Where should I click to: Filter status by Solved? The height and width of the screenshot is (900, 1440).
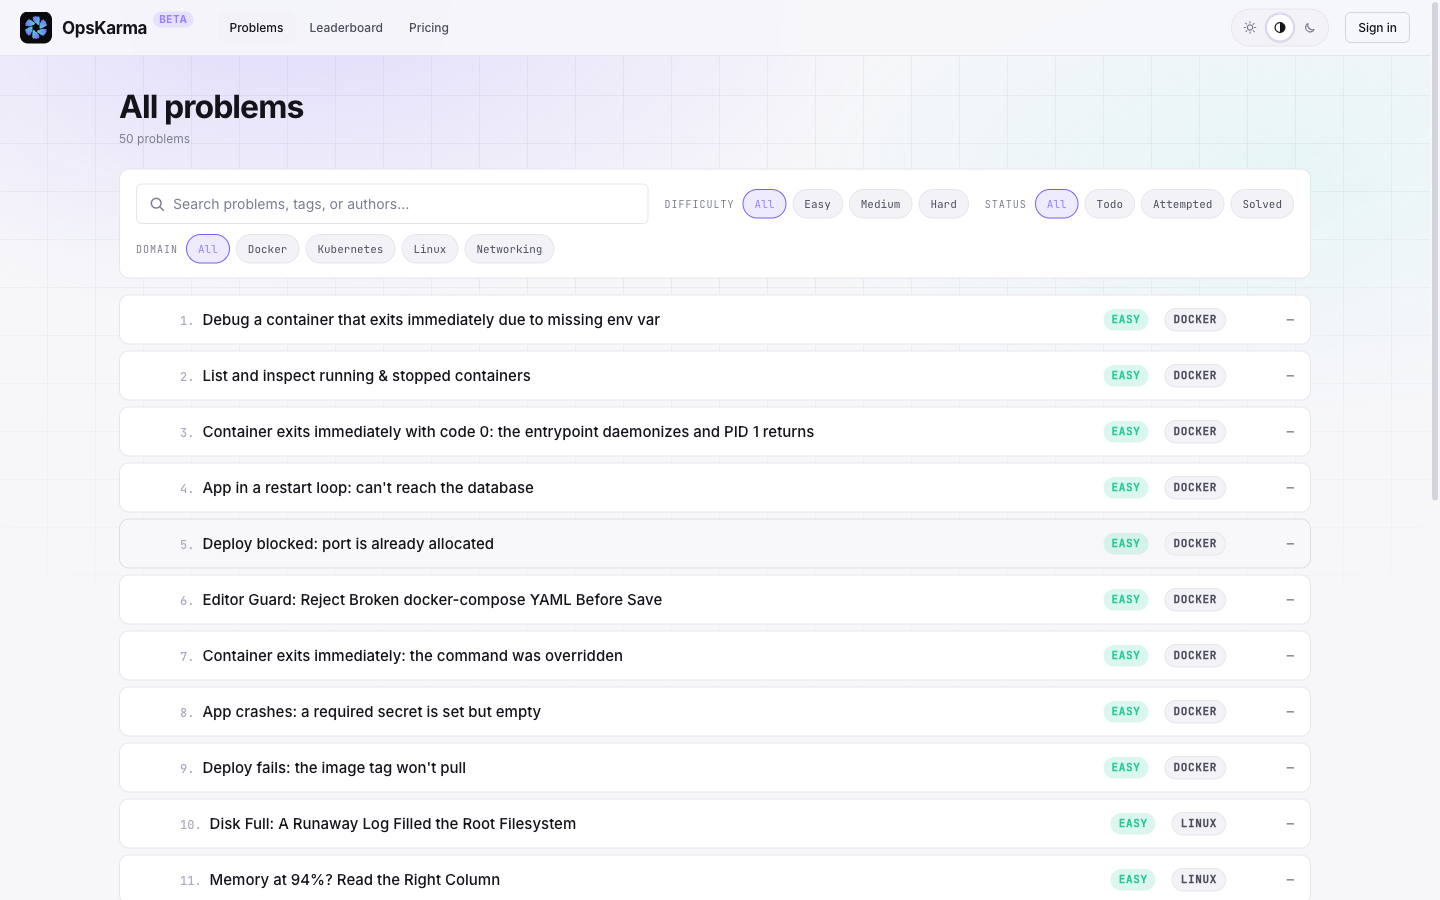pyautogui.click(x=1262, y=204)
